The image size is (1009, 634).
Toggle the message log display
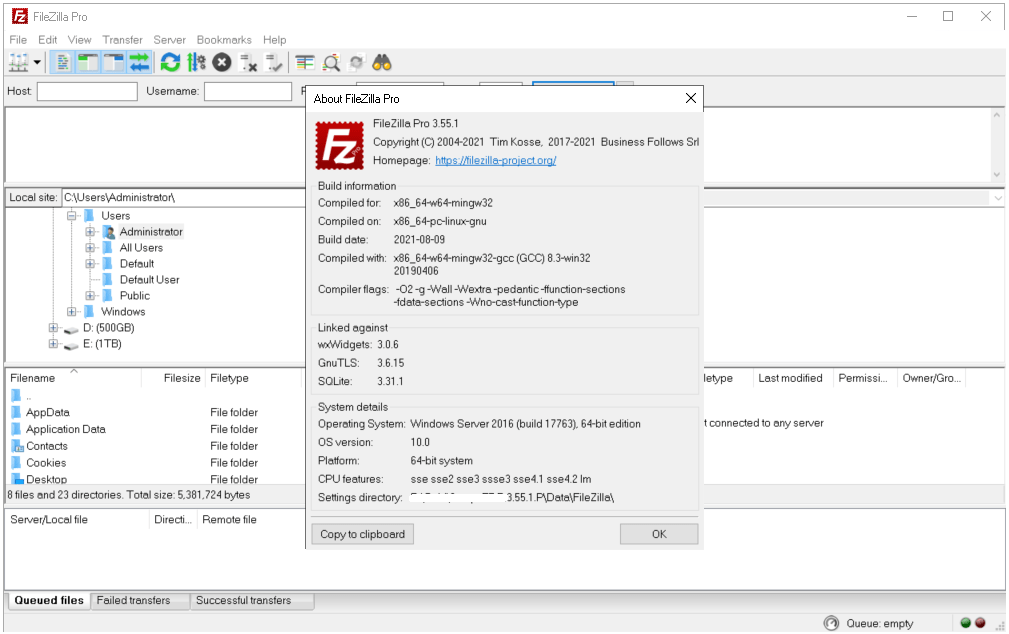coord(62,62)
